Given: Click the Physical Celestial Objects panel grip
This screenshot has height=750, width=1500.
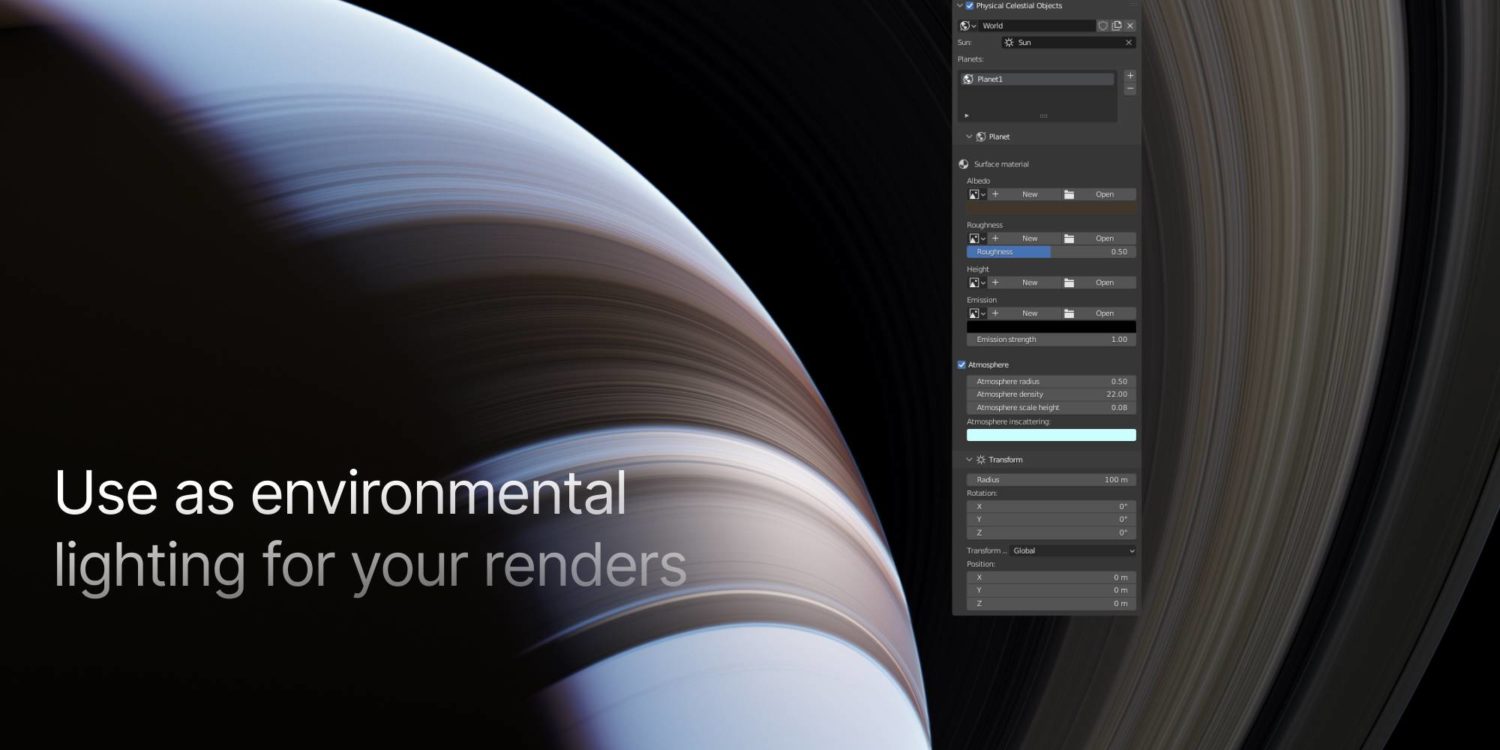Looking at the screenshot, I should [1133, 6].
